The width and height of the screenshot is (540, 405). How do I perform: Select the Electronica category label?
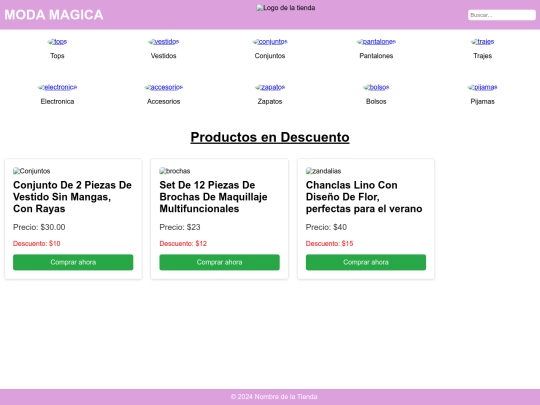click(x=57, y=102)
